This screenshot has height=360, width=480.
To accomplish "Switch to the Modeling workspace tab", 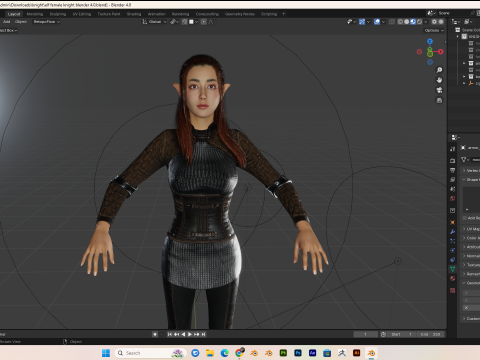I will [35, 14].
